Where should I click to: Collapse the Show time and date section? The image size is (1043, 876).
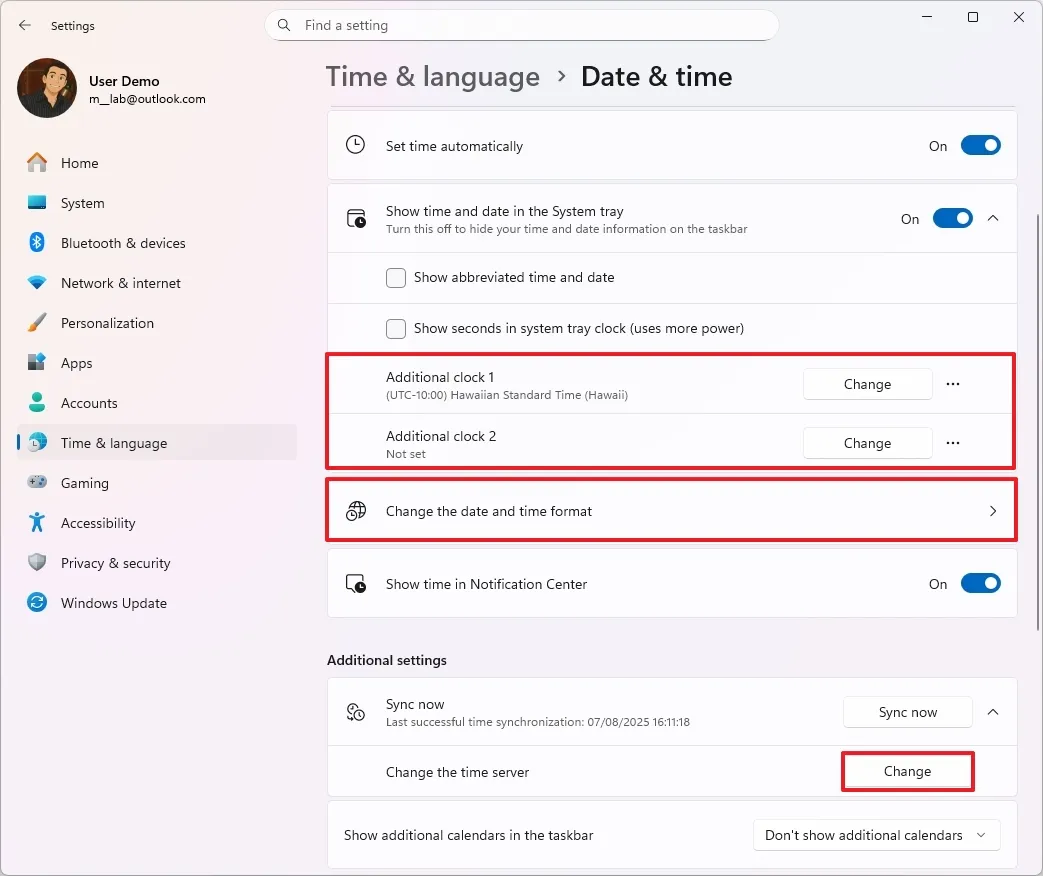pos(993,217)
